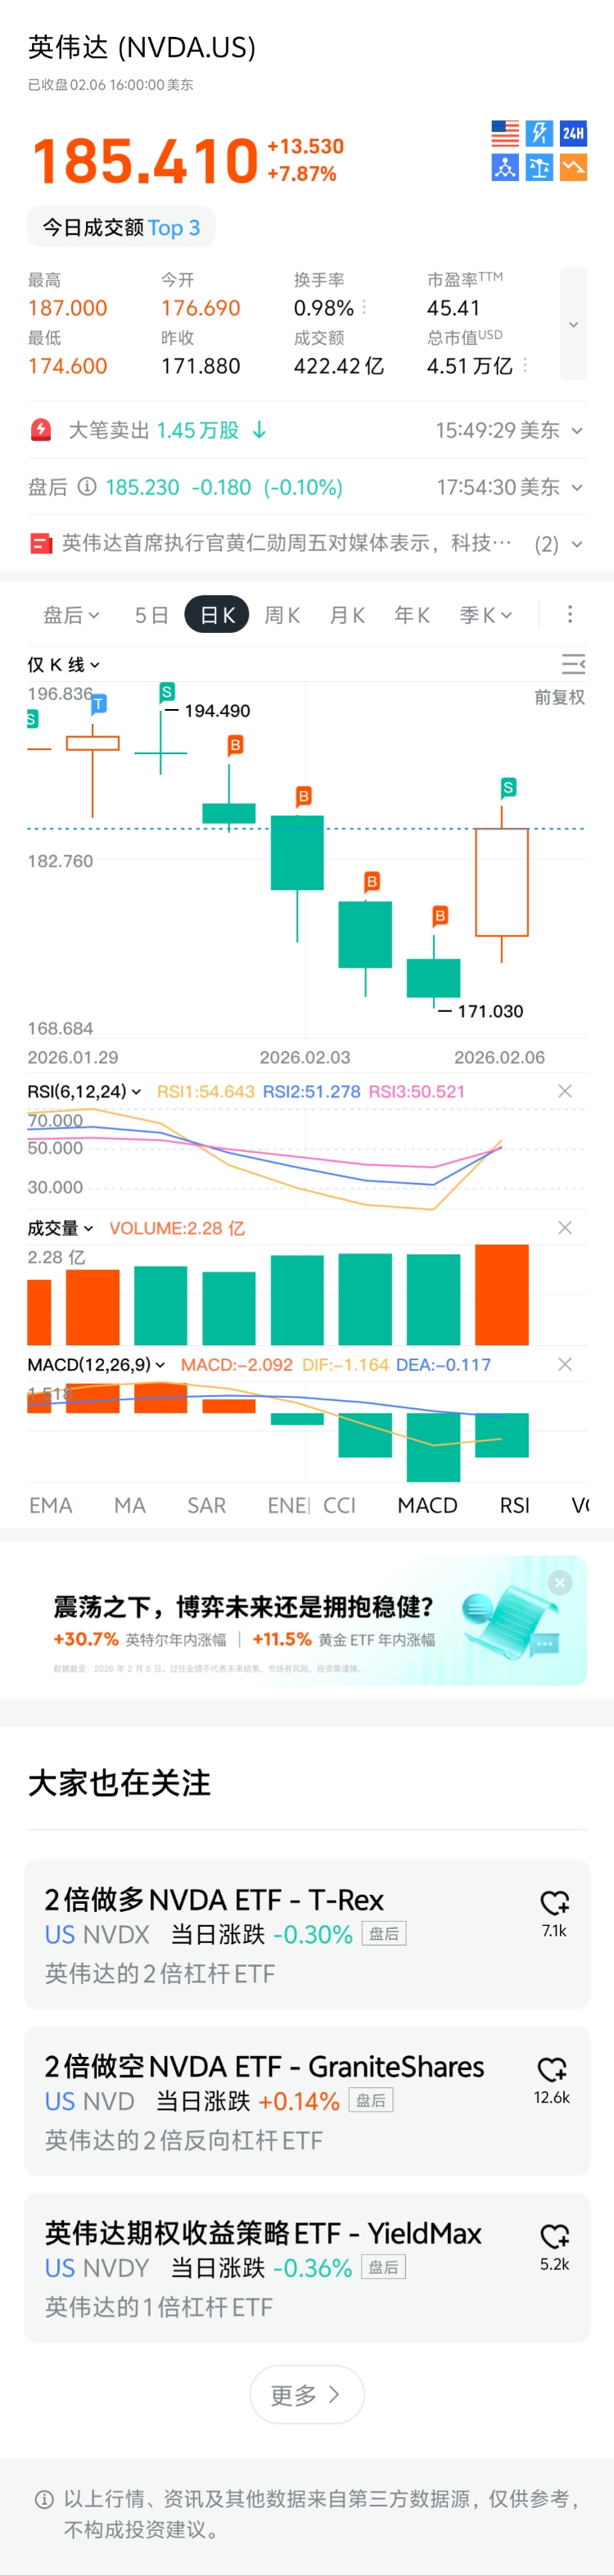Open the three-dot chart options menu

point(569,614)
